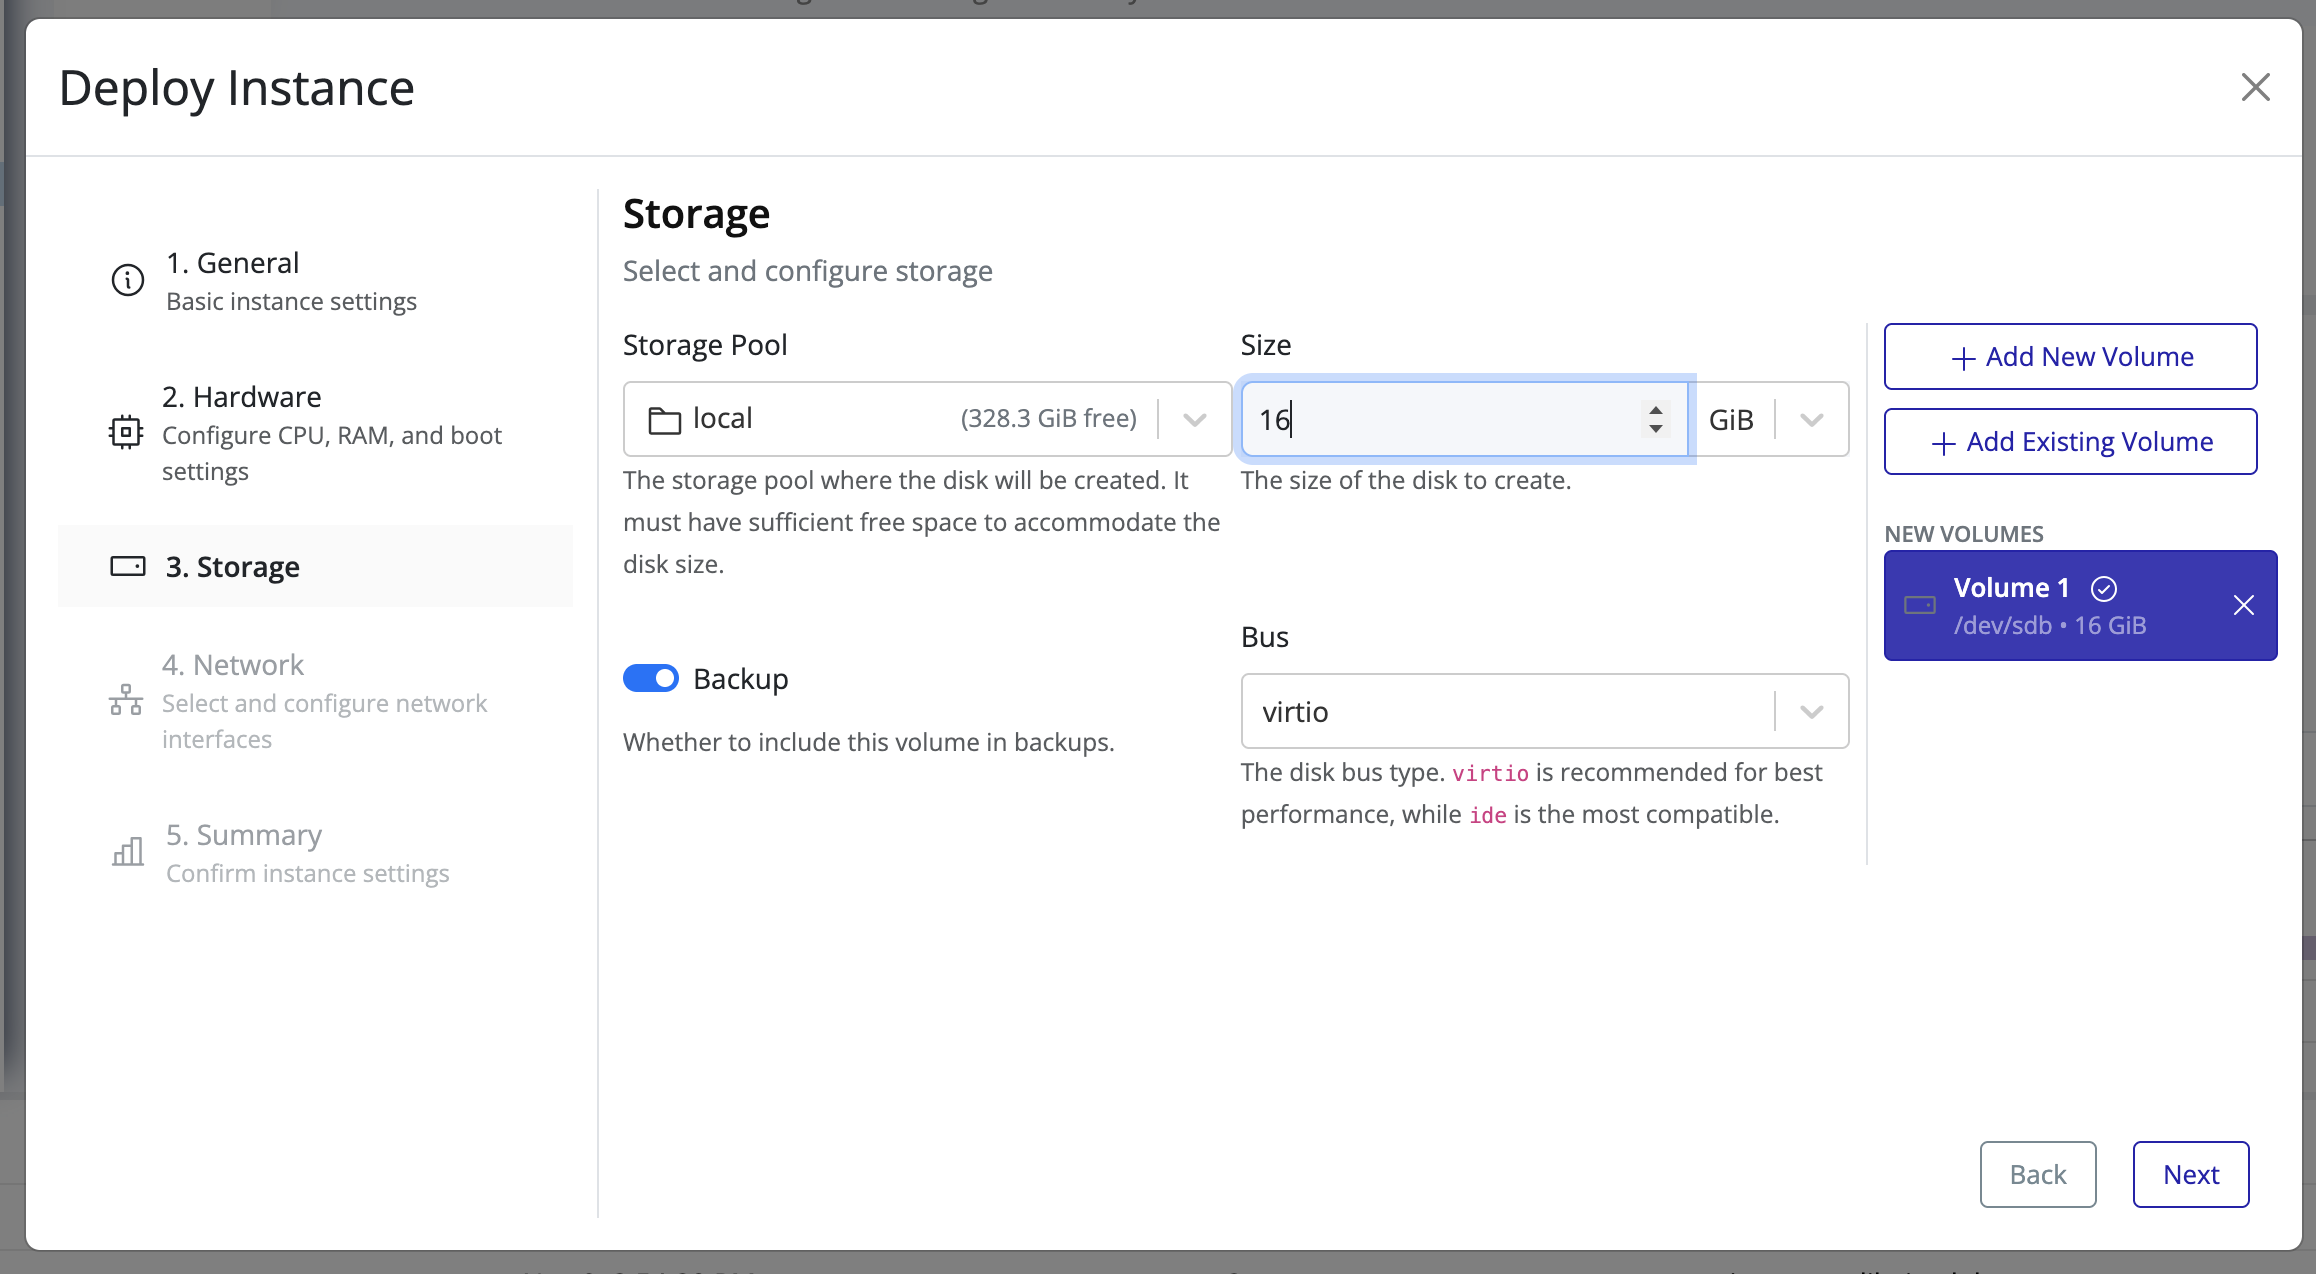Open the GiB size unit dropdown
This screenshot has width=2316, height=1274.
(1811, 419)
